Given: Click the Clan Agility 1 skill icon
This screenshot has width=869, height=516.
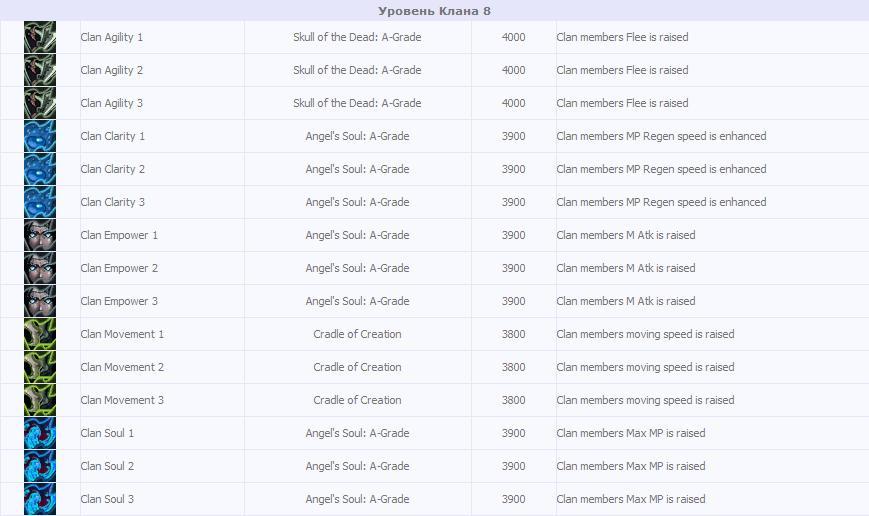Looking at the screenshot, I should (x=40, y=38).
